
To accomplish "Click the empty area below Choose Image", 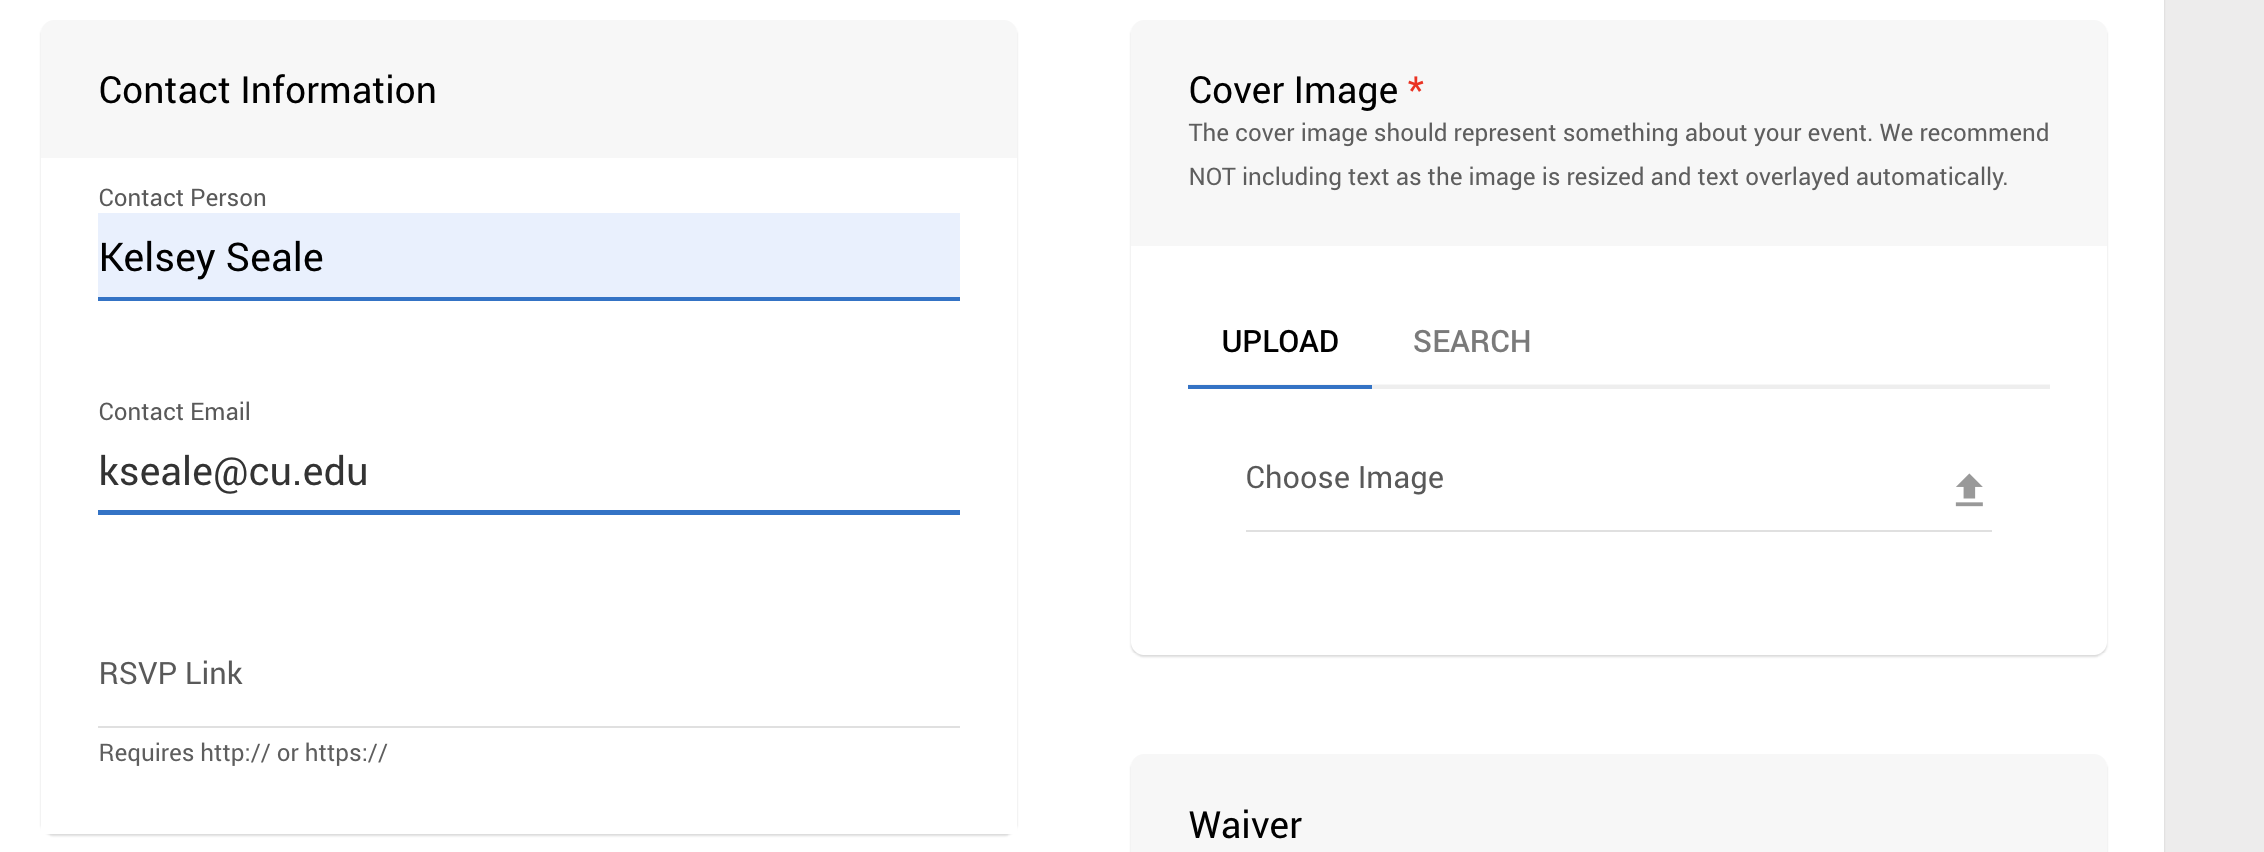I will coord(1619,592).
